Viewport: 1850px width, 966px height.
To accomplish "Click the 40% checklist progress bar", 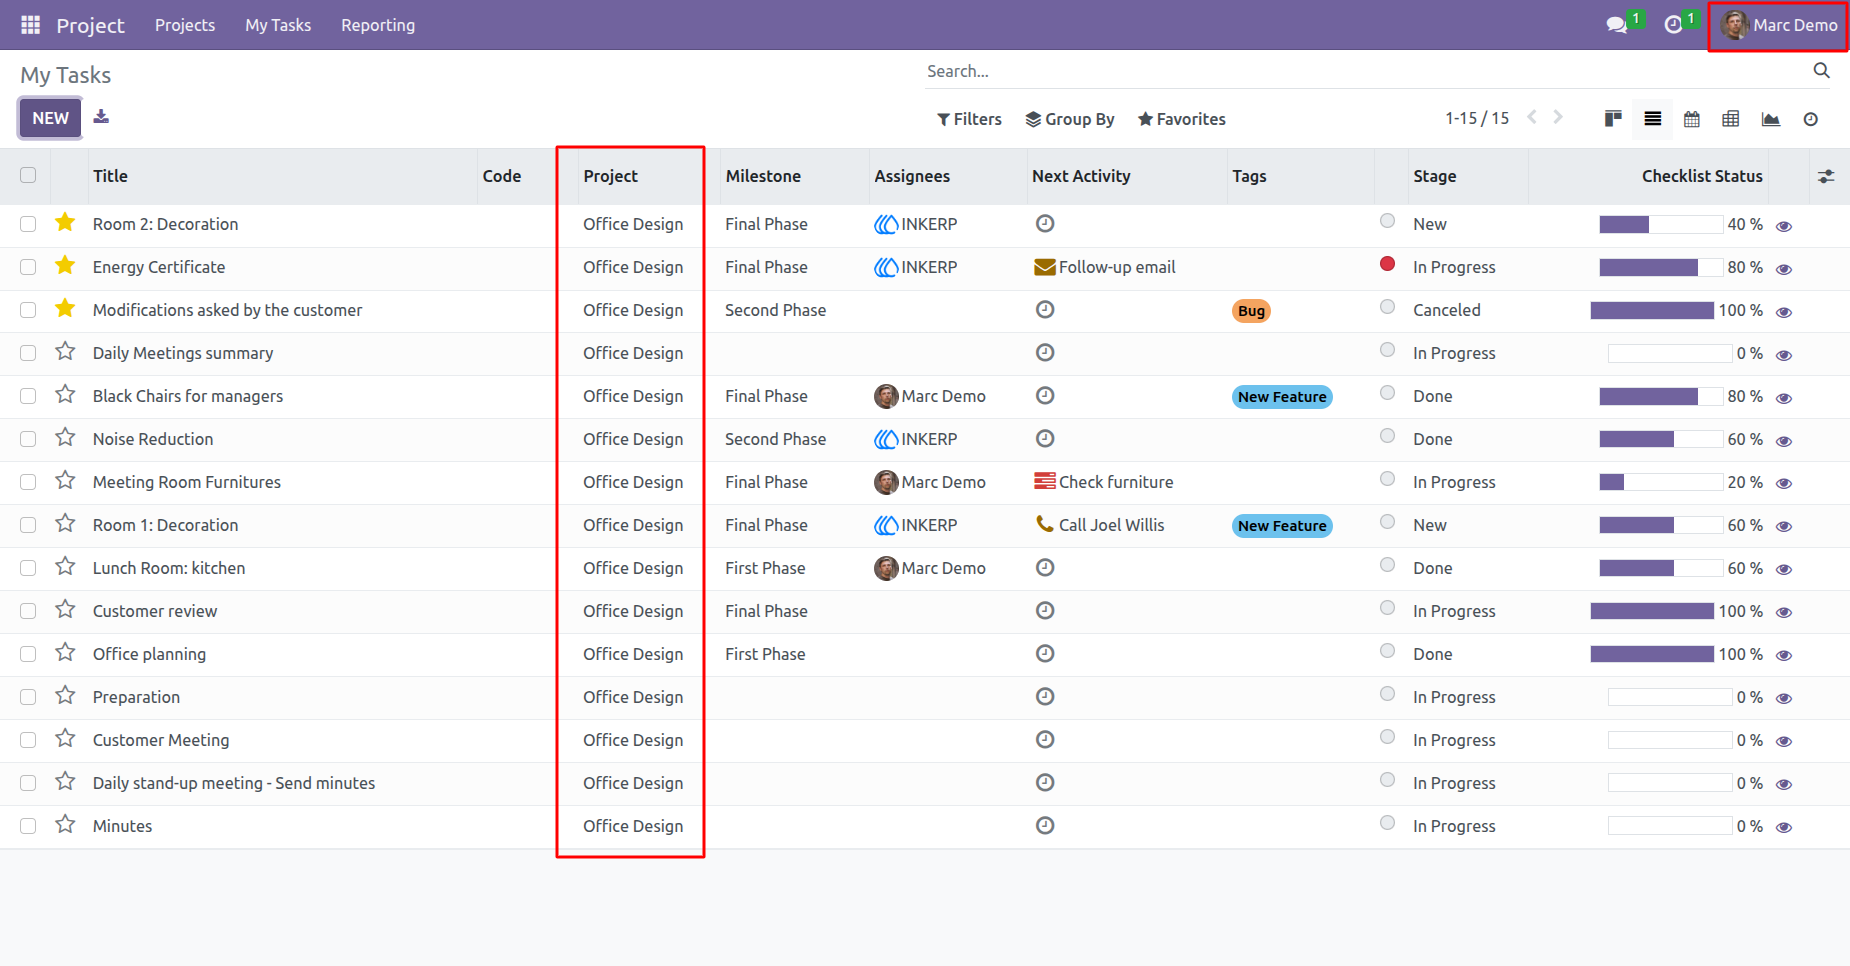I will [1662, 225].
